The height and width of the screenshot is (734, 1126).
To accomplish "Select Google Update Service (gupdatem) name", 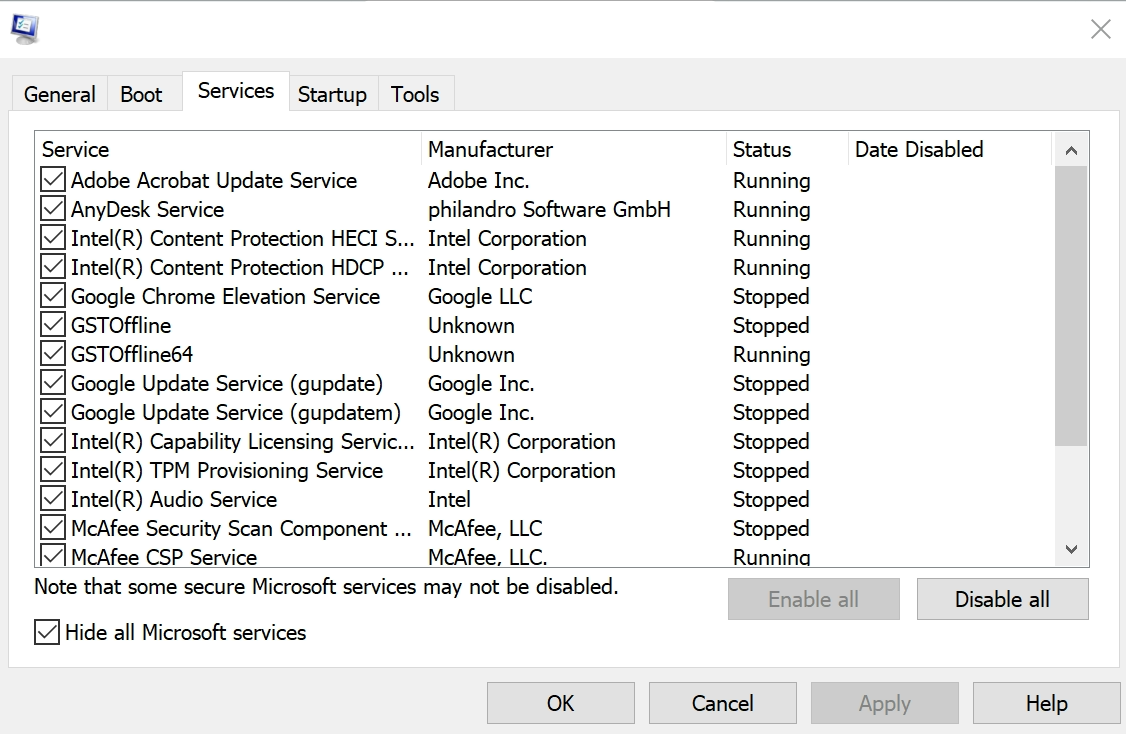I will [x=236, y=412].
